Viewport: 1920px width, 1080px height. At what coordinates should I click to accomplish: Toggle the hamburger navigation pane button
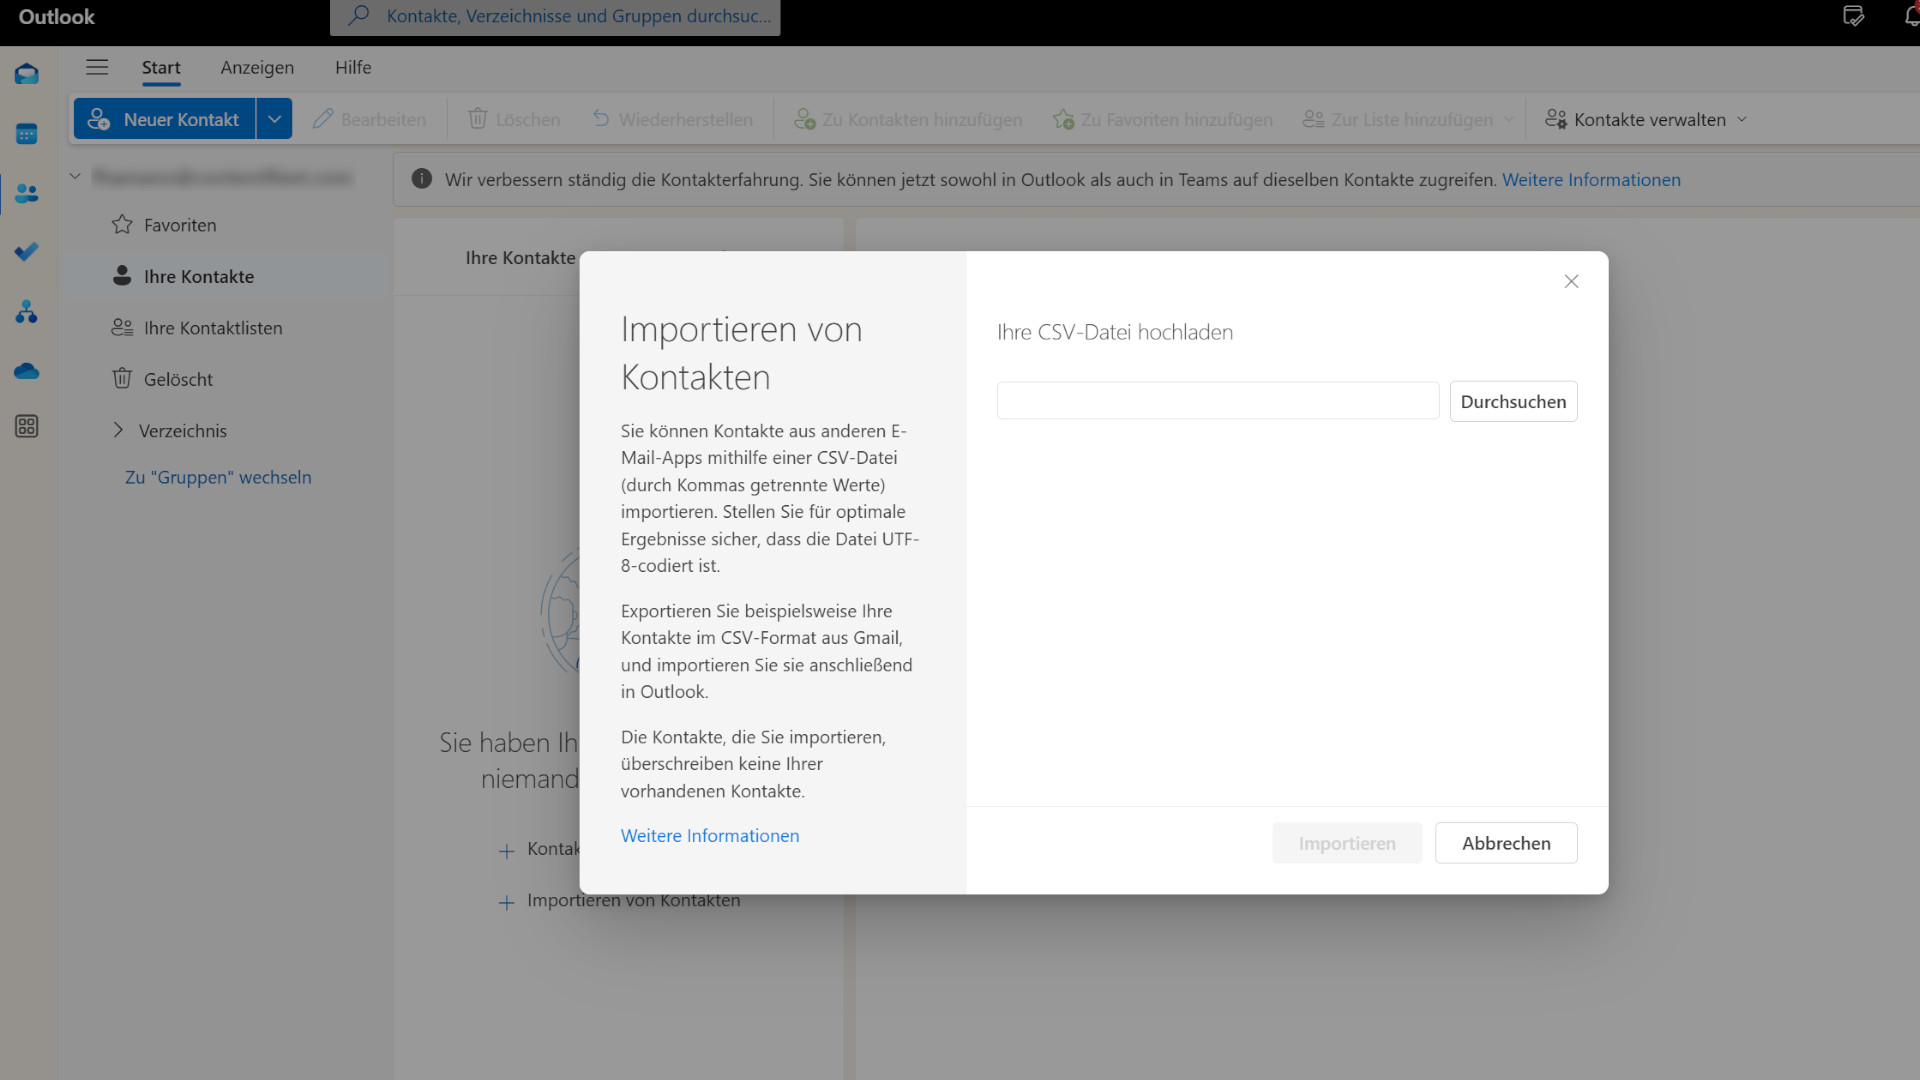[97, 67]
